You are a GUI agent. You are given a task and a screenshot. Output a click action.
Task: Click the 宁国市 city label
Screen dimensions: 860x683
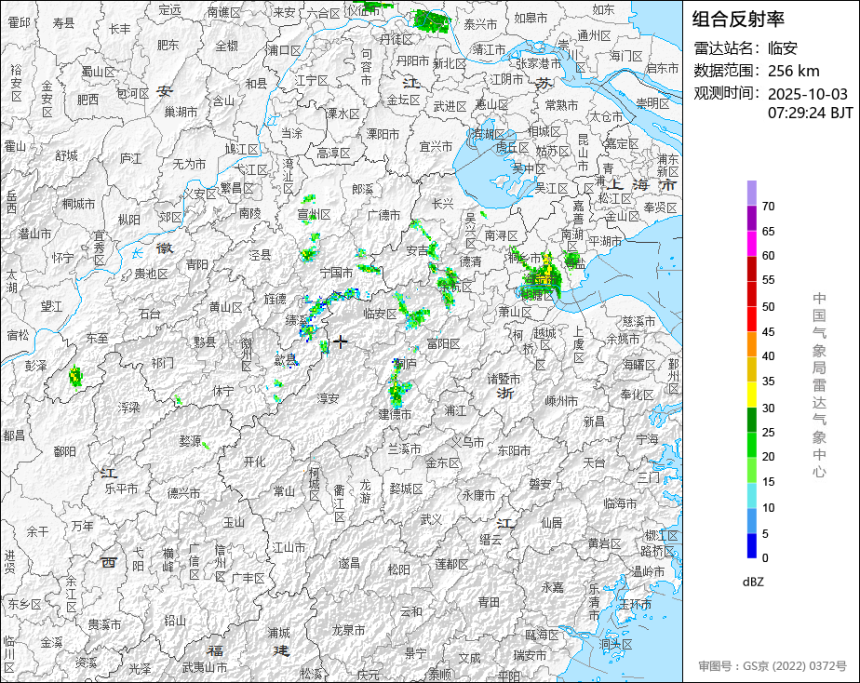335,272
